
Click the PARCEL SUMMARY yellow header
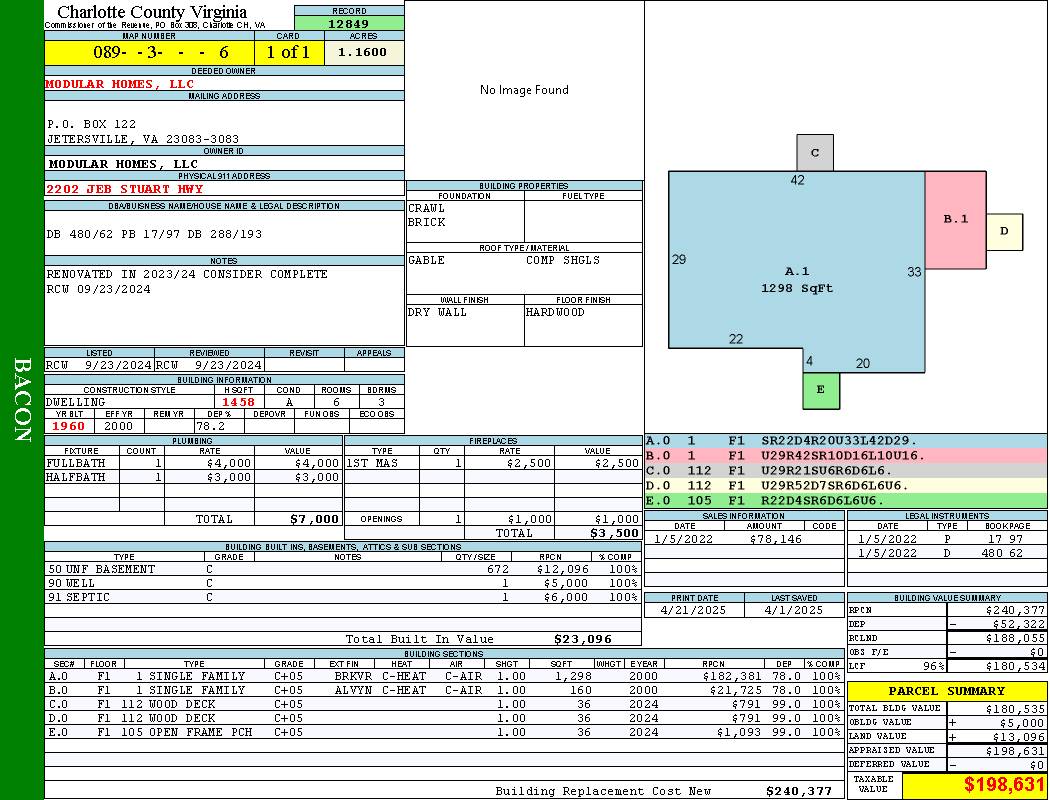(x=946, y=691)
